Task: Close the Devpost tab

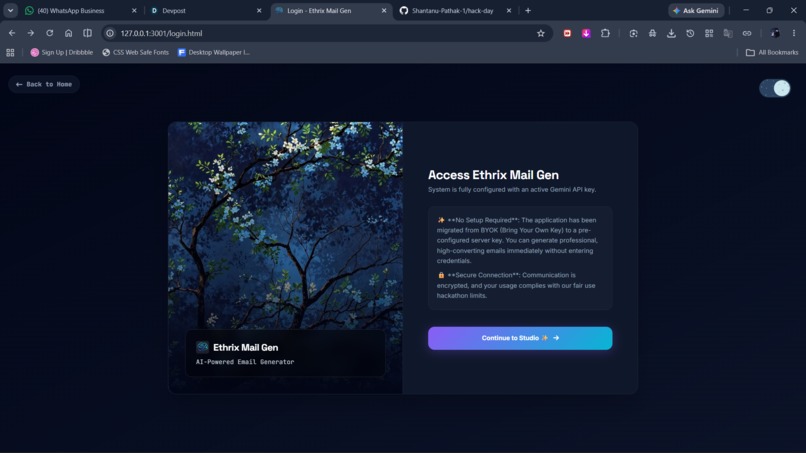Action: 259,11
